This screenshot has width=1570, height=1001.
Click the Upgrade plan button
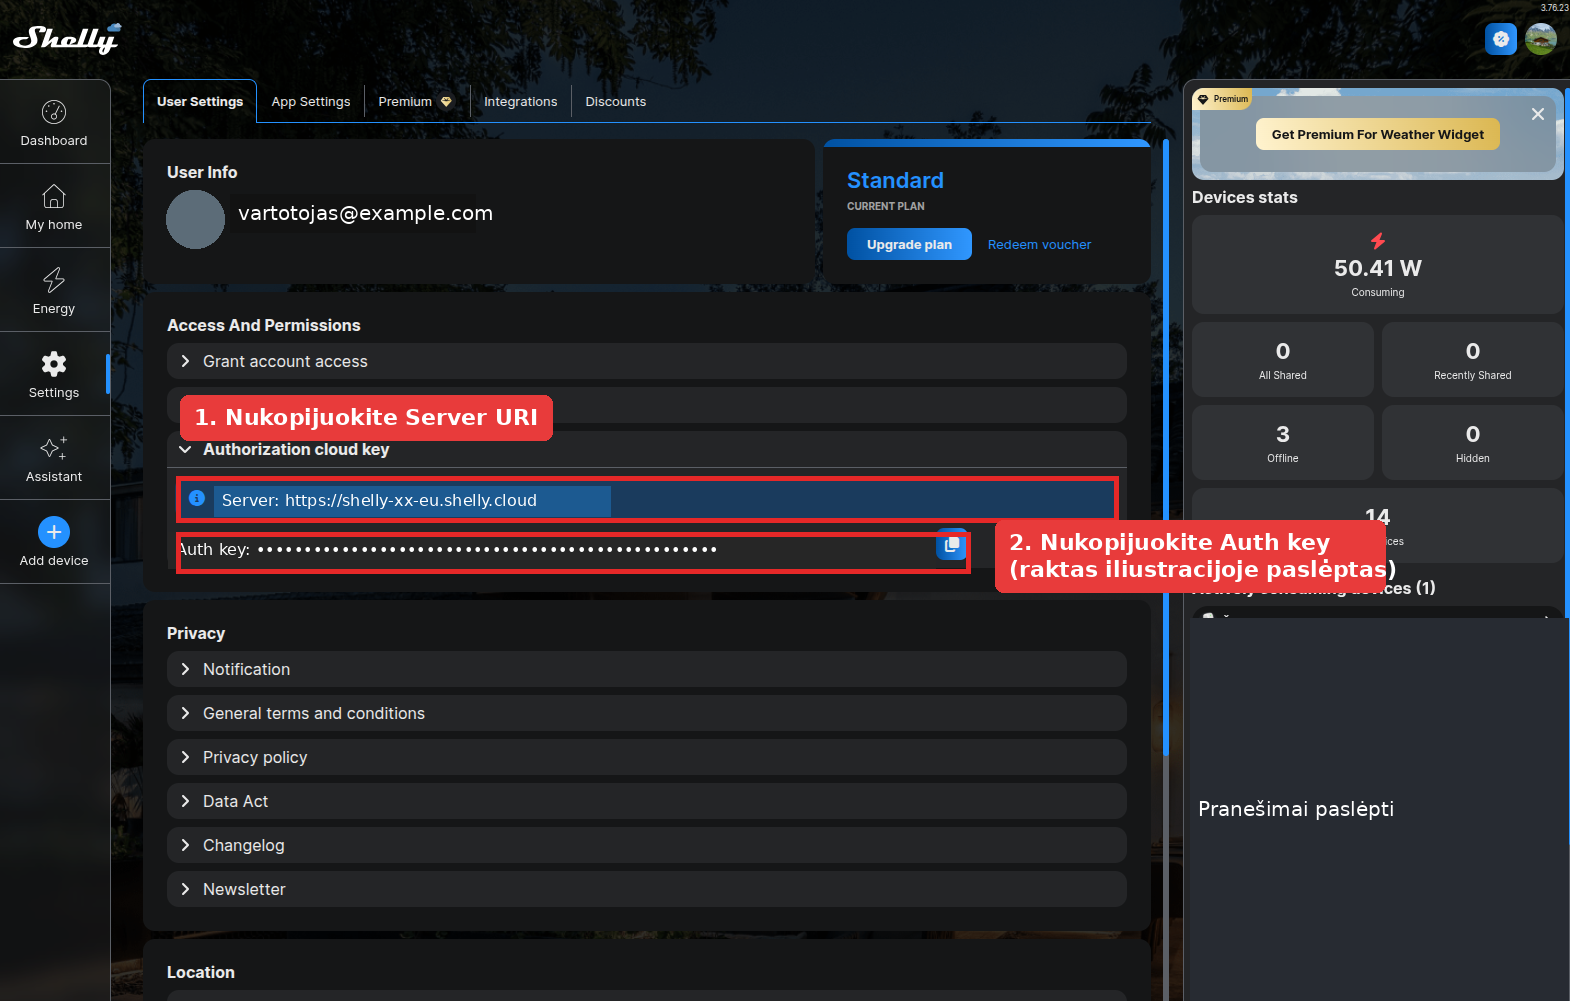point(909,244)
